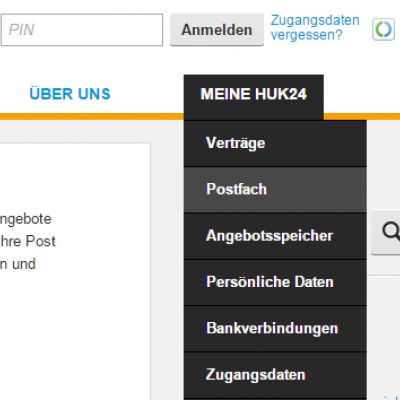This screenshot has height=400, width=400.
Task: Click the green-blue circular icon beside the login link
Action: click(383, 29)
